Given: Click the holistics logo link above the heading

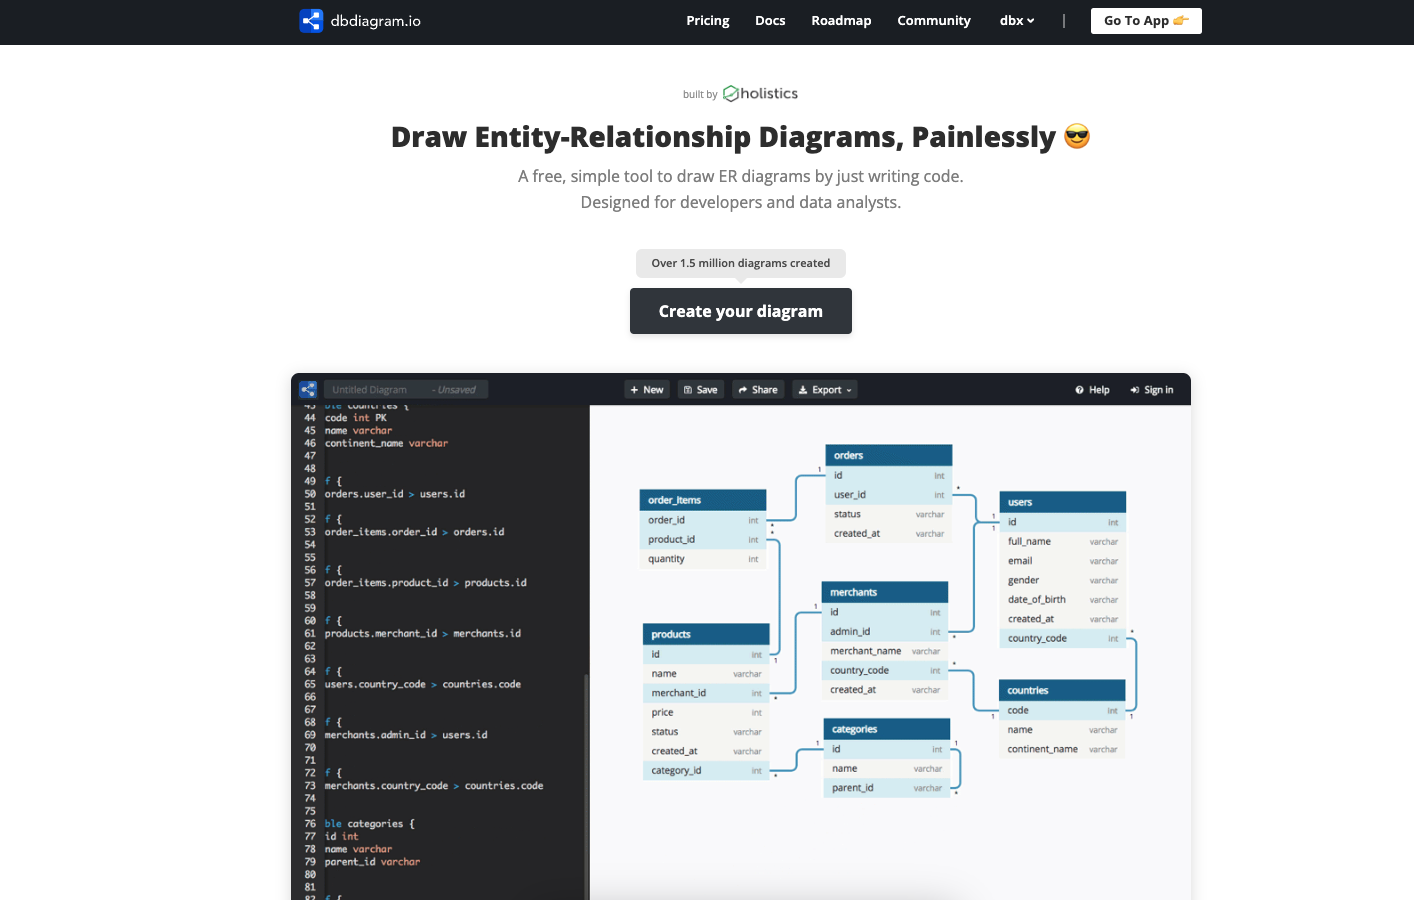Looking at the screenshot, I should pyautogui.click(x=760, y=93).
